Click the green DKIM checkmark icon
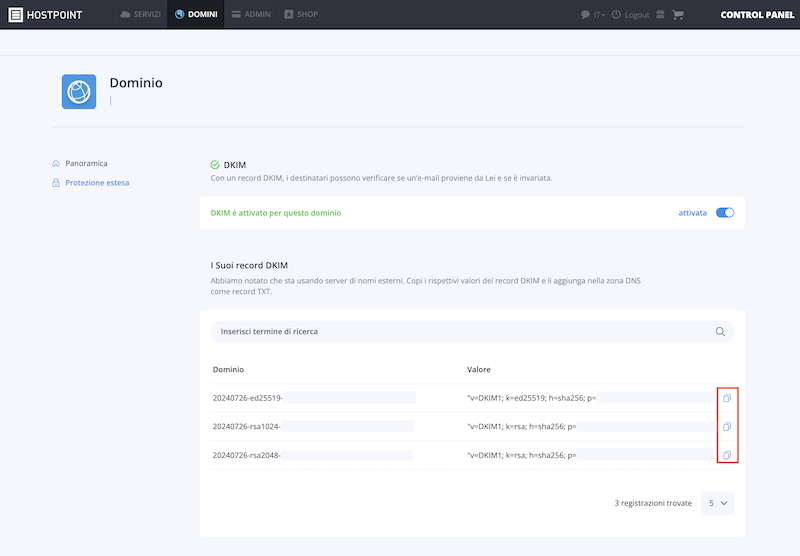800x556 pixels. (x=215, y=164)
